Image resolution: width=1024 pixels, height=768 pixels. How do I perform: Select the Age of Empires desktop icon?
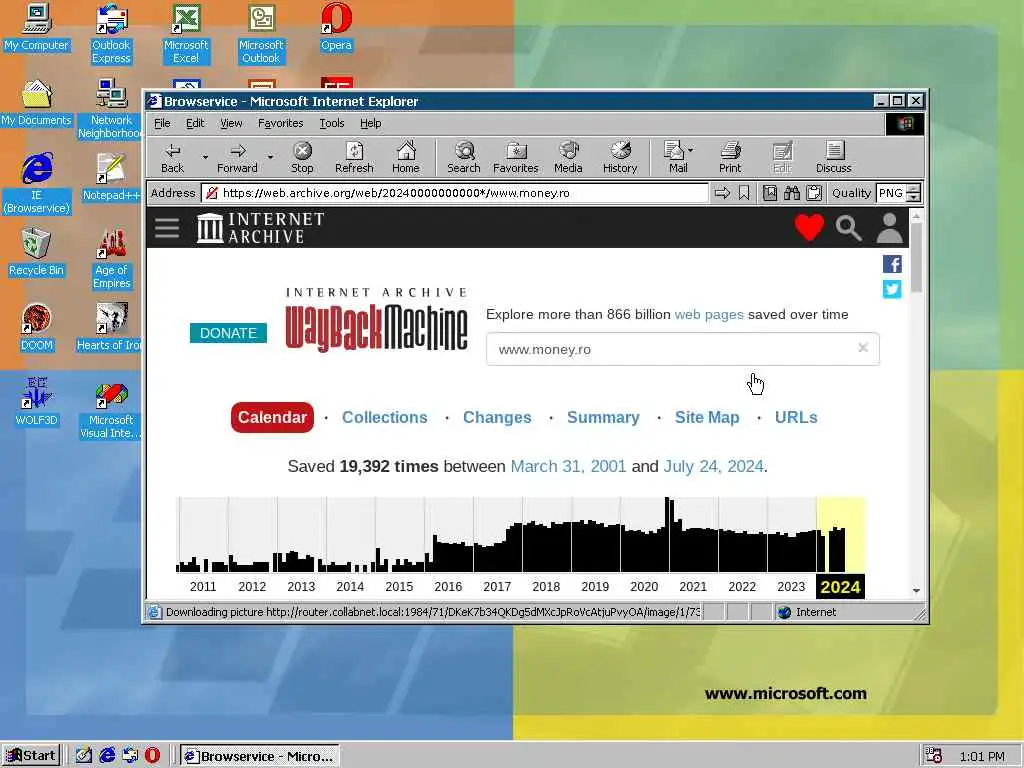click(111, 259)
